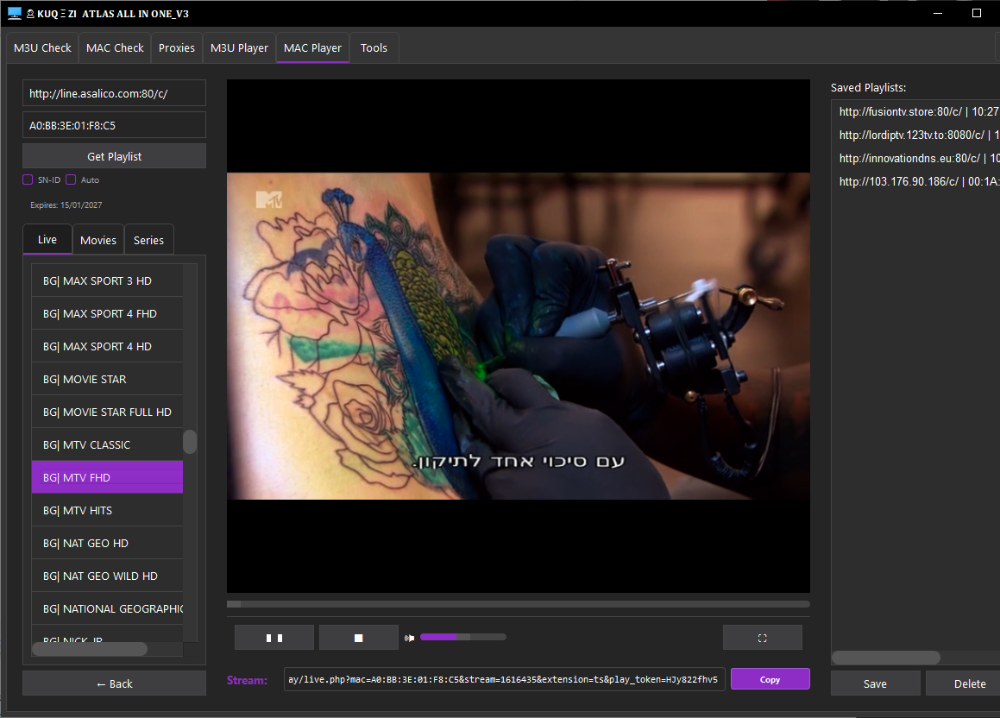The image size is (1000, 718).
Task: Adjust the volume slider
Action: point(463,637)
